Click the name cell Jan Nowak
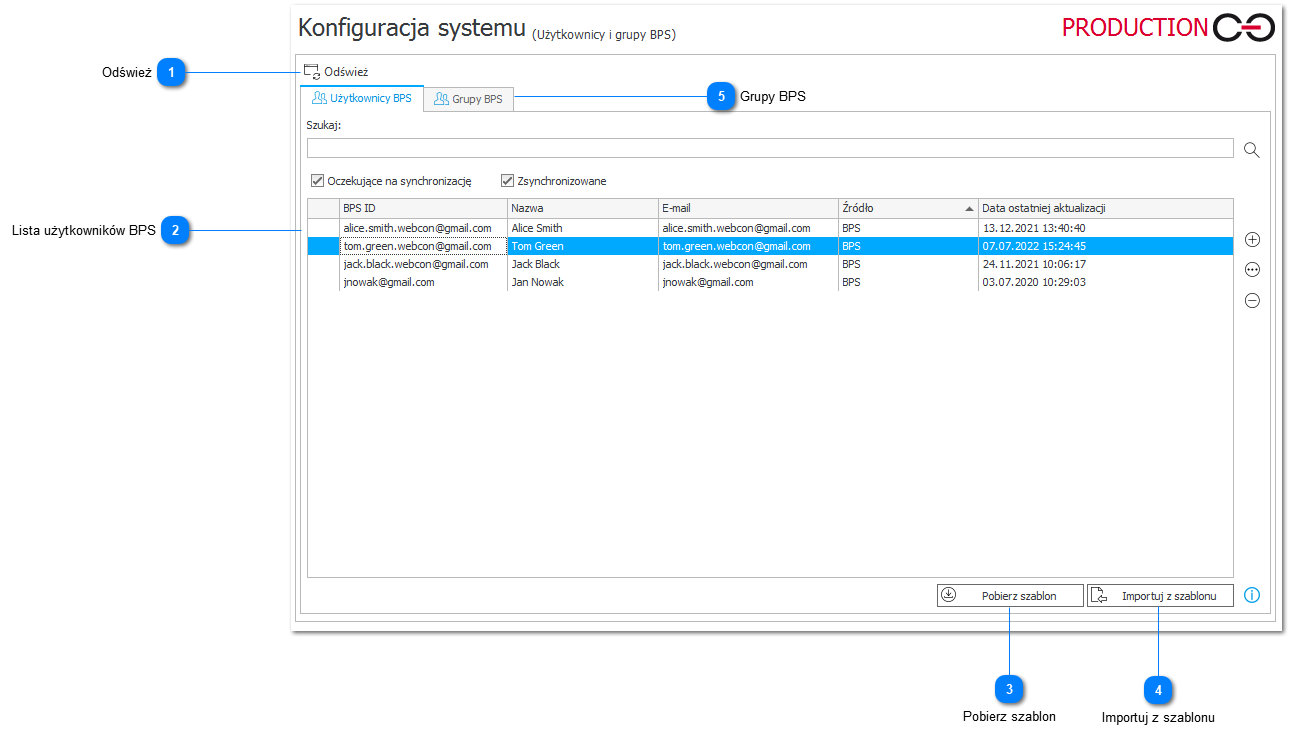 click(582, 282)
